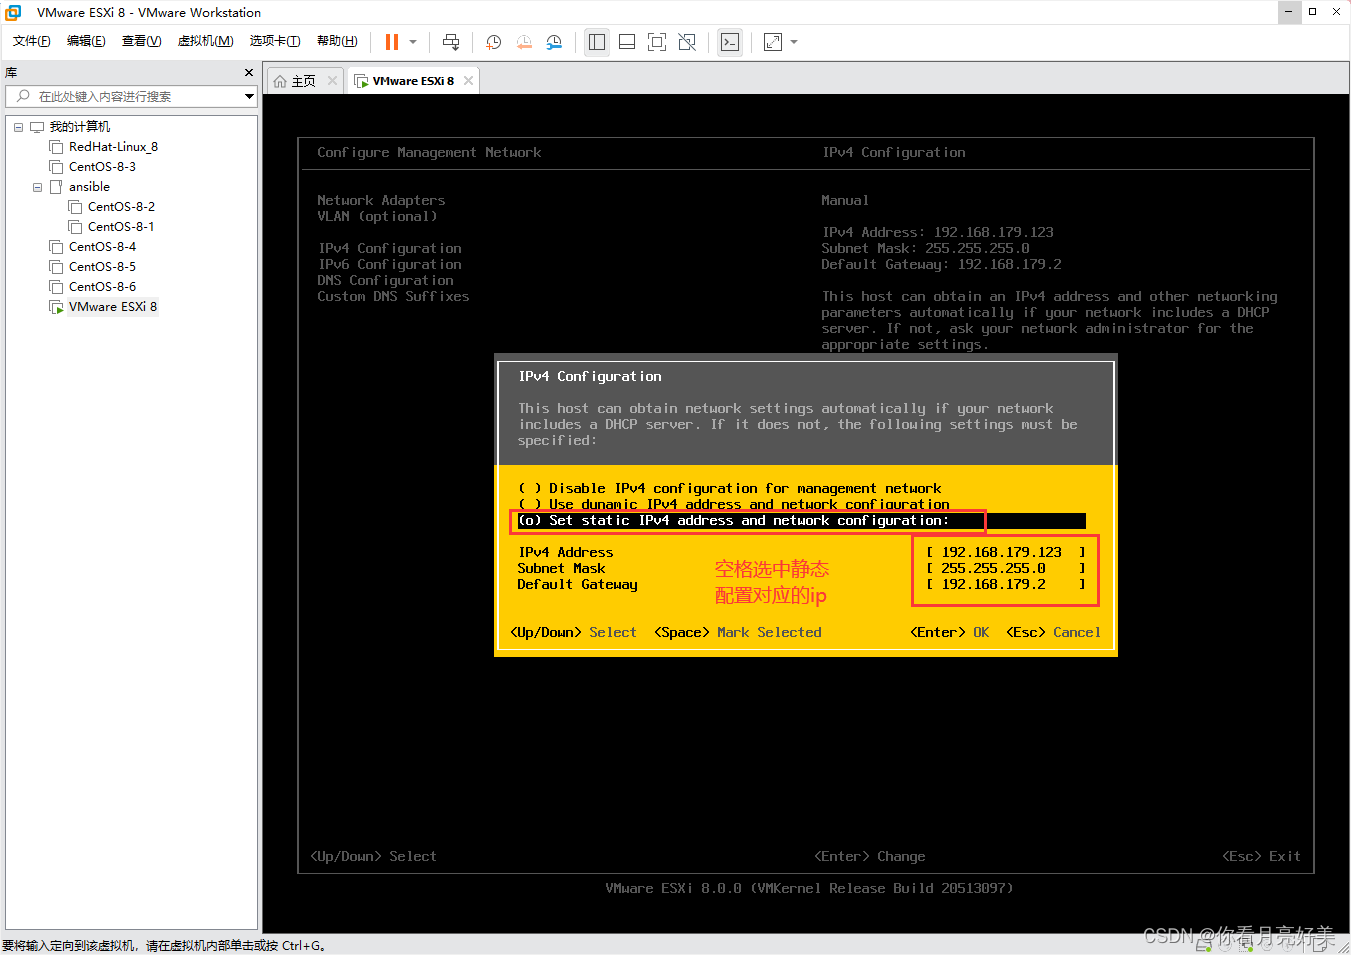Screen dimensions: 1351x955
Task: Click the Send Ctrl+Alt+Del toolbar icon
Action: [x=451, y=42]
